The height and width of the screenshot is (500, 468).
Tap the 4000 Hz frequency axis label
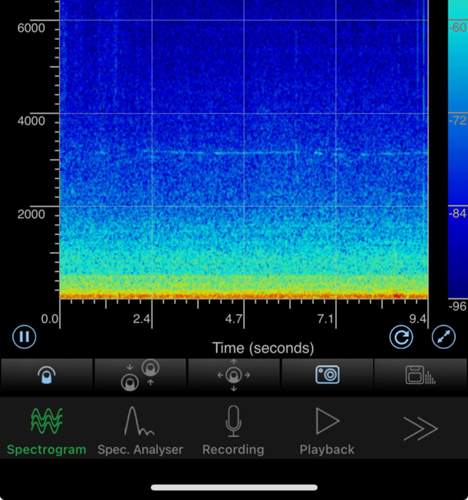pyautogui.click(x=31, y=121)
